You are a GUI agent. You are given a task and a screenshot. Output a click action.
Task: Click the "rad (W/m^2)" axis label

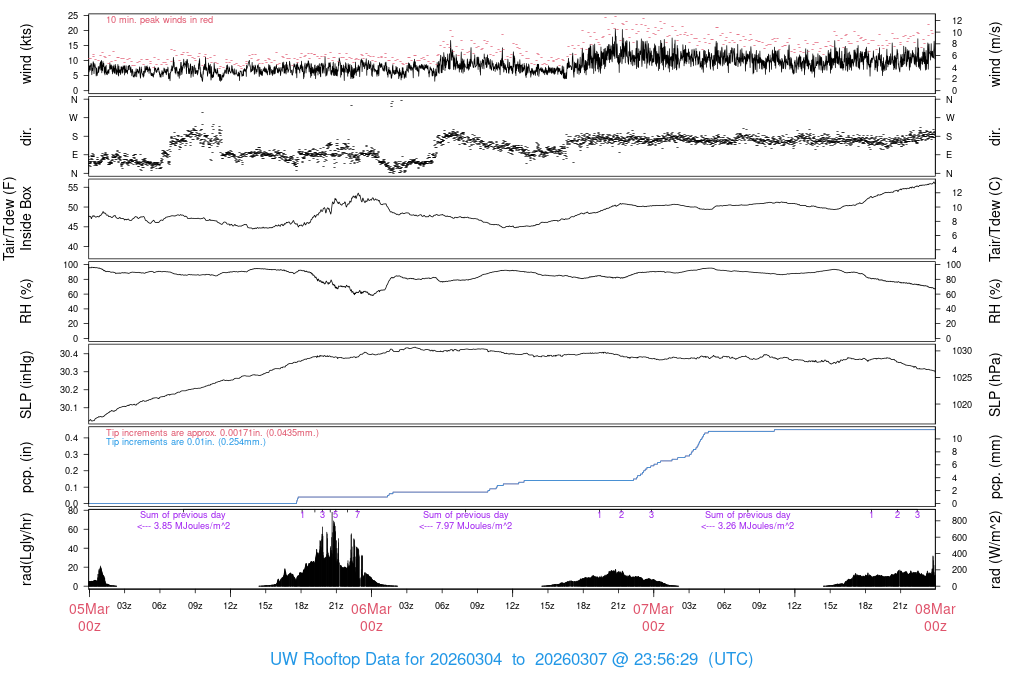[x=995, y=550]
